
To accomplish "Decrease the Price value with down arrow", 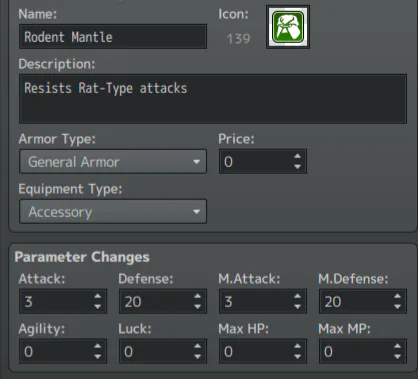I will [x=297, y=167].
